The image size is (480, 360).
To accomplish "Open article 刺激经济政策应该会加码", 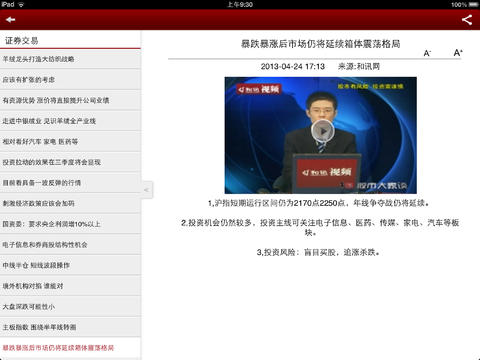I will point(70,203).
